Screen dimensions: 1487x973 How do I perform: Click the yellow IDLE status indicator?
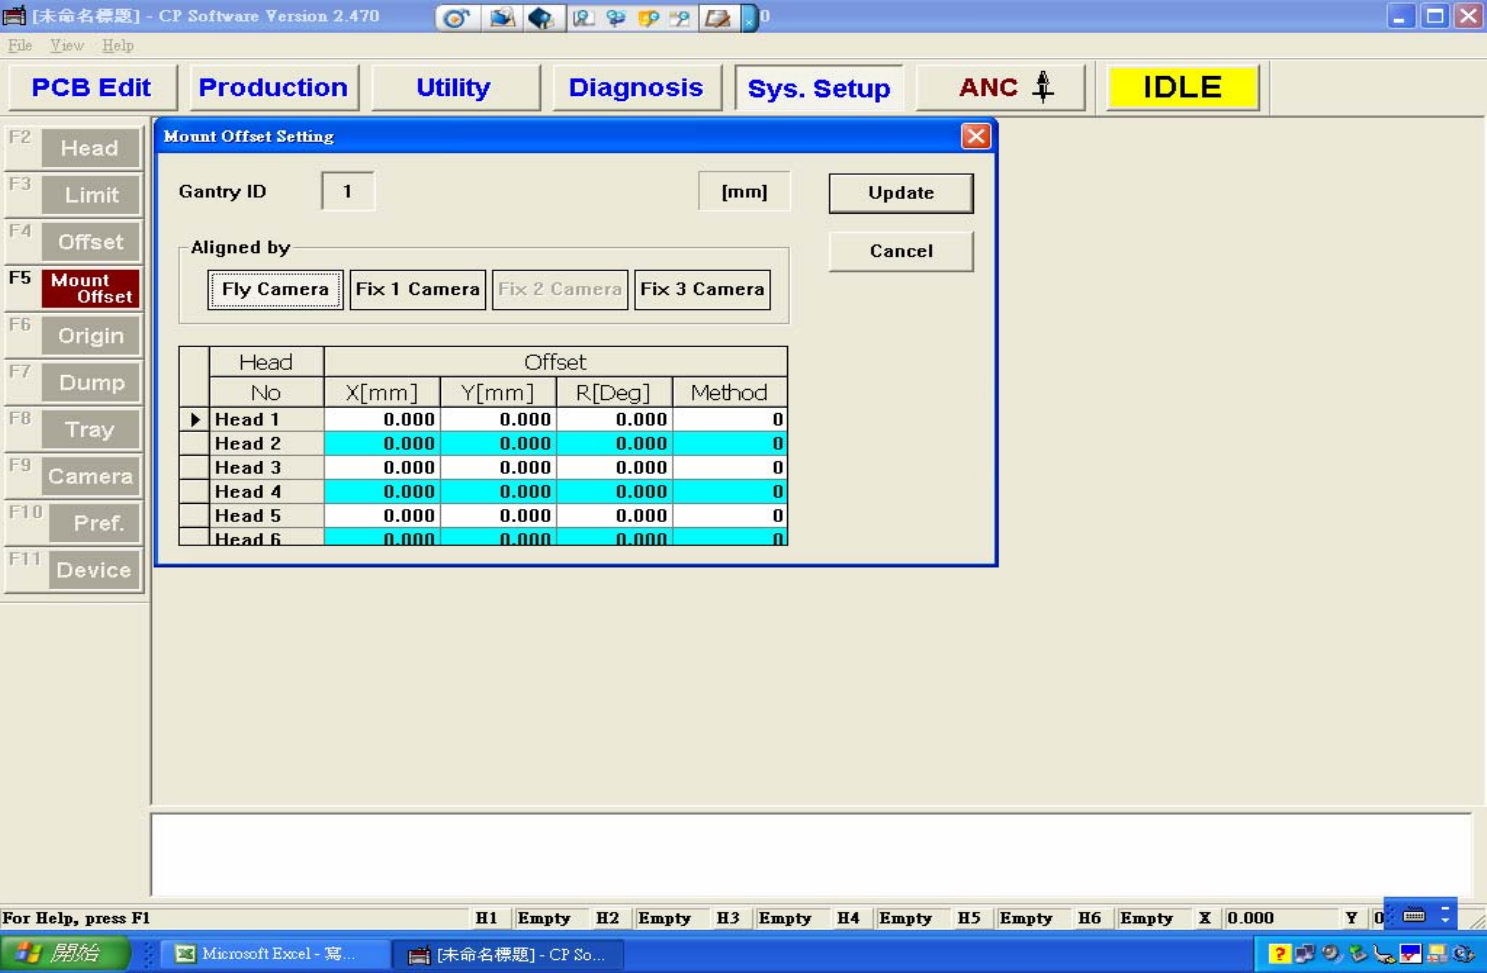click(x=1182, y=87)
